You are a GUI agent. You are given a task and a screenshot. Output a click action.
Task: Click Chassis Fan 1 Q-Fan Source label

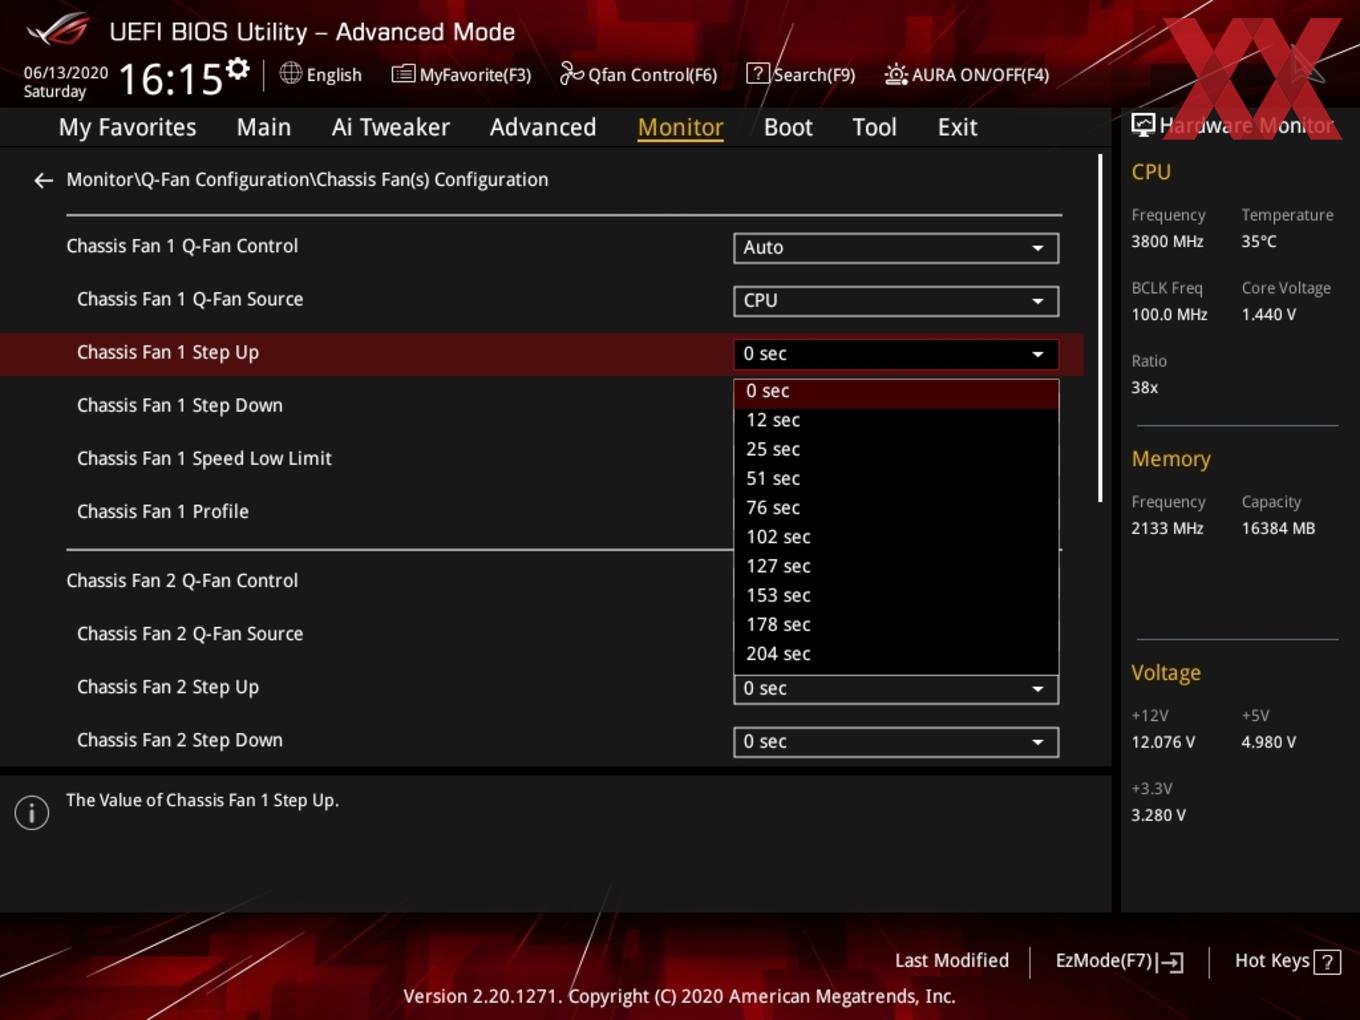190,299
